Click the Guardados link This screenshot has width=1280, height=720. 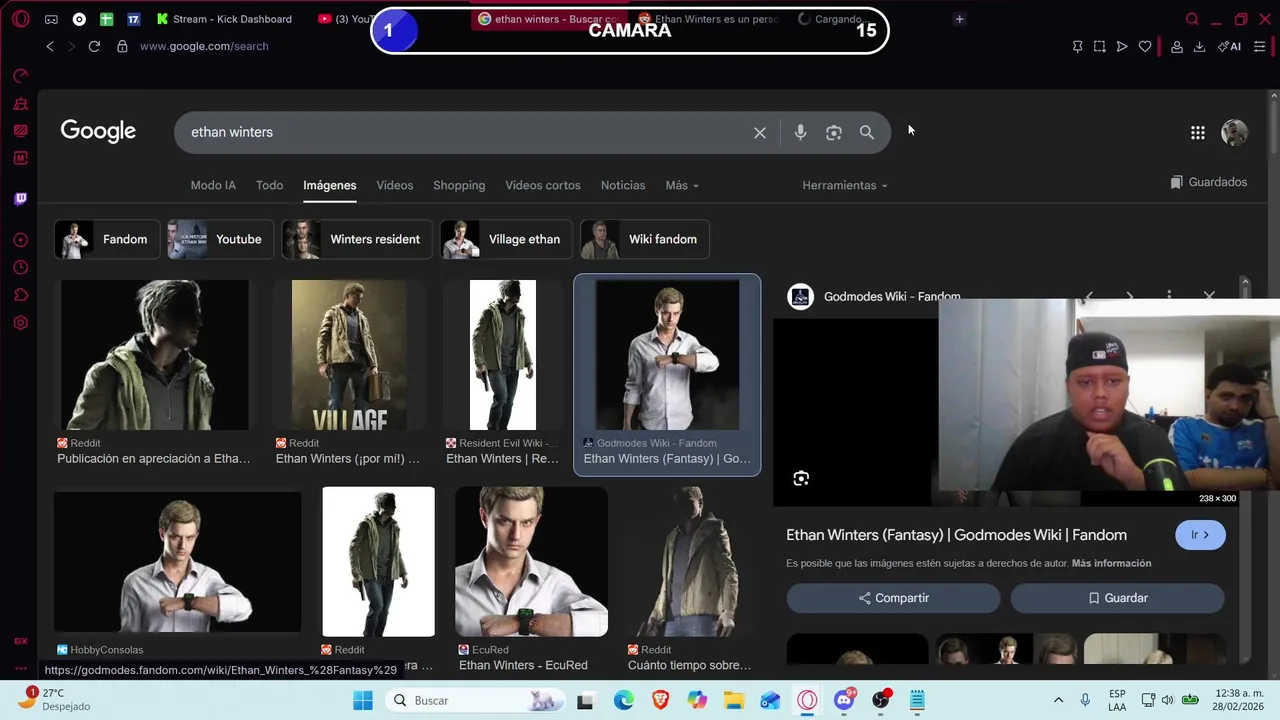coord(1208,182)
